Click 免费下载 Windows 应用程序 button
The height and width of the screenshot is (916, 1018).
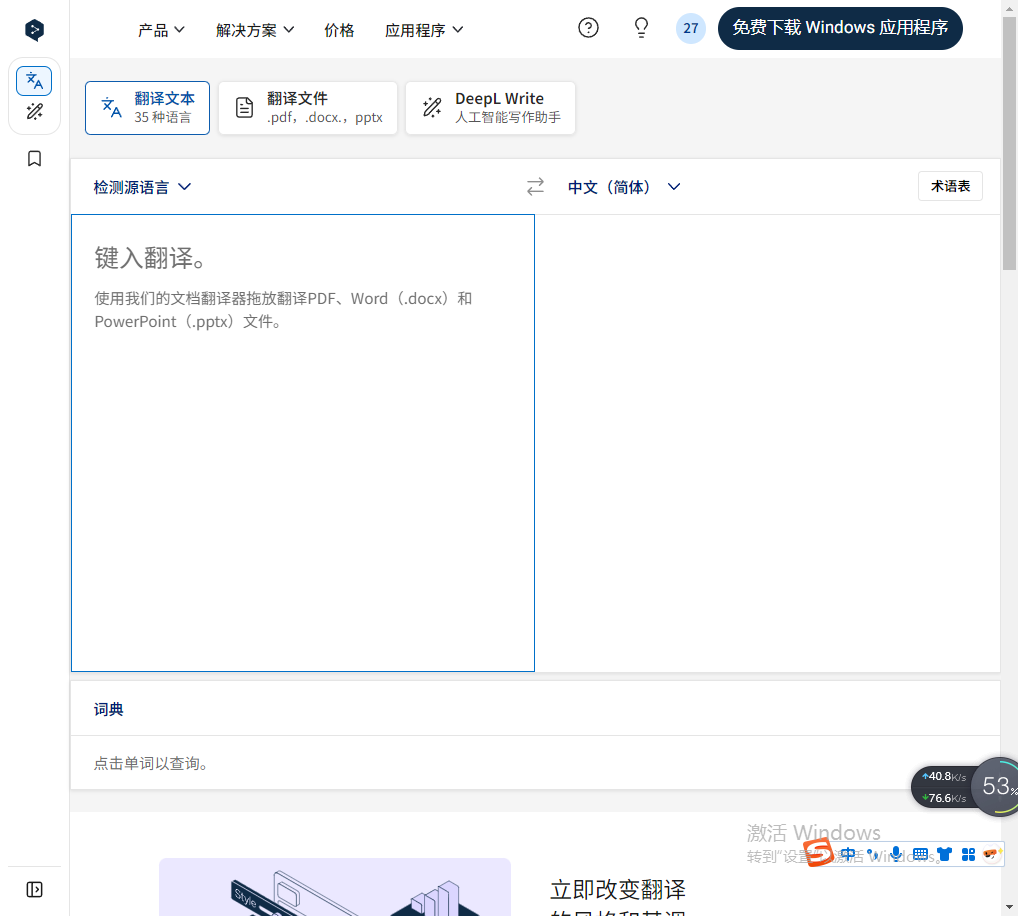point(840,28)
